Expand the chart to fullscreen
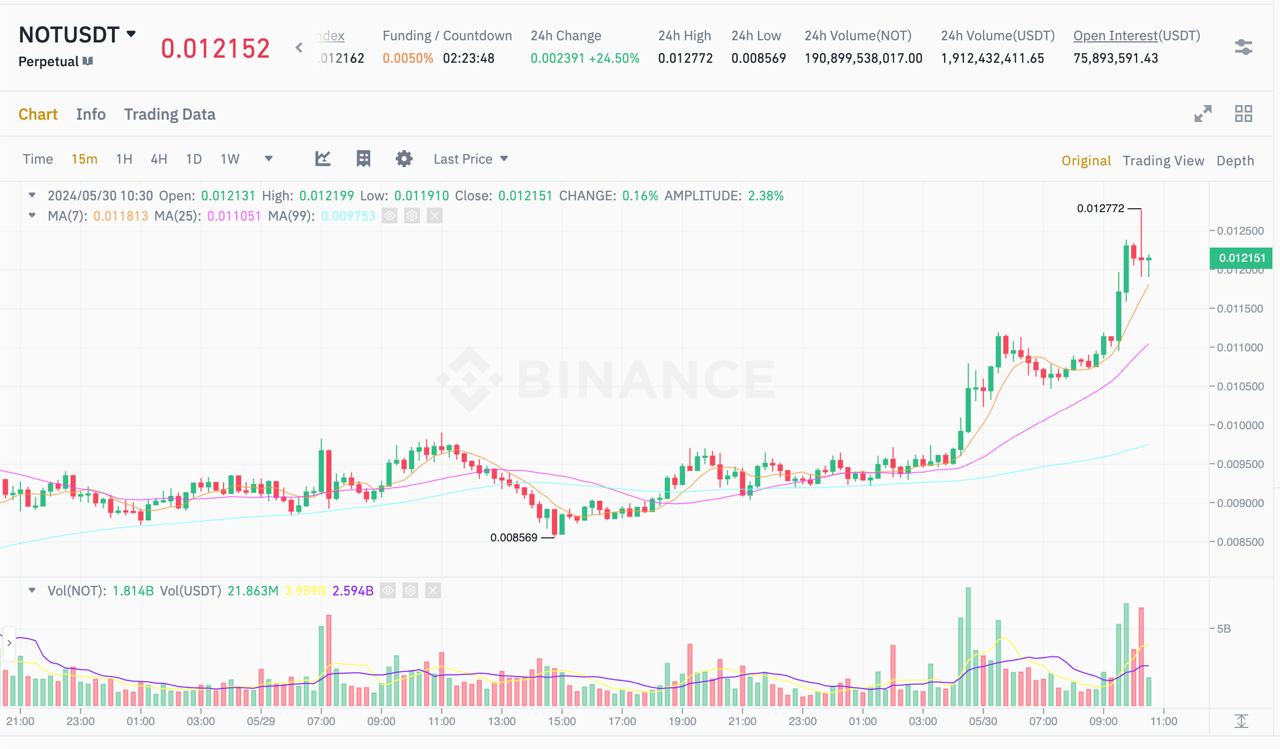Viewport: 1280px width, 749px height. [1203, 114]
